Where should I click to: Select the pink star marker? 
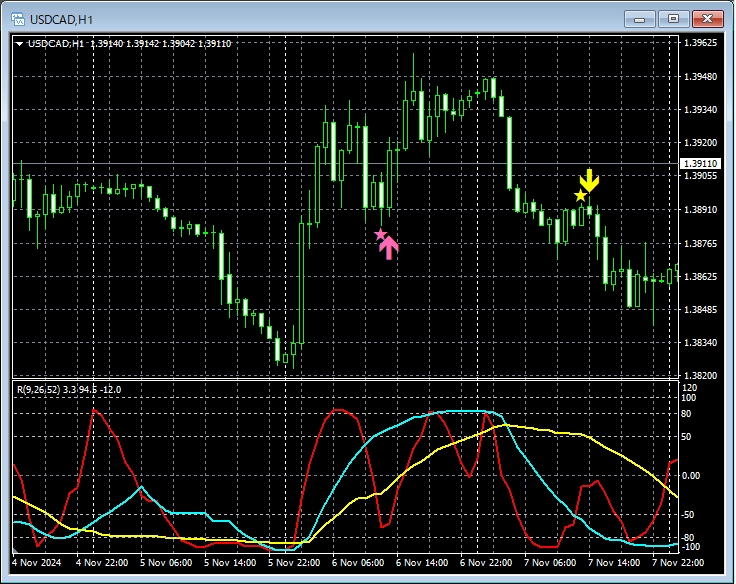click(x=380, y=234)
